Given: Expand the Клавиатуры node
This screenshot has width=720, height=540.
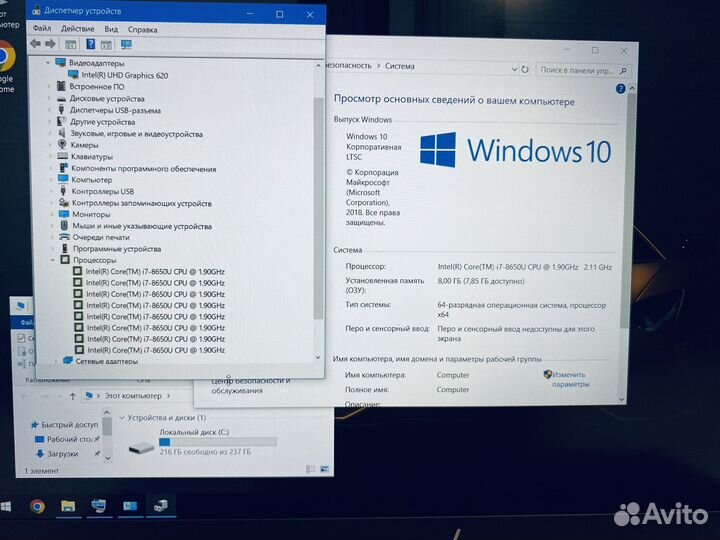Looking at the screenshot, I should [51, 156].
